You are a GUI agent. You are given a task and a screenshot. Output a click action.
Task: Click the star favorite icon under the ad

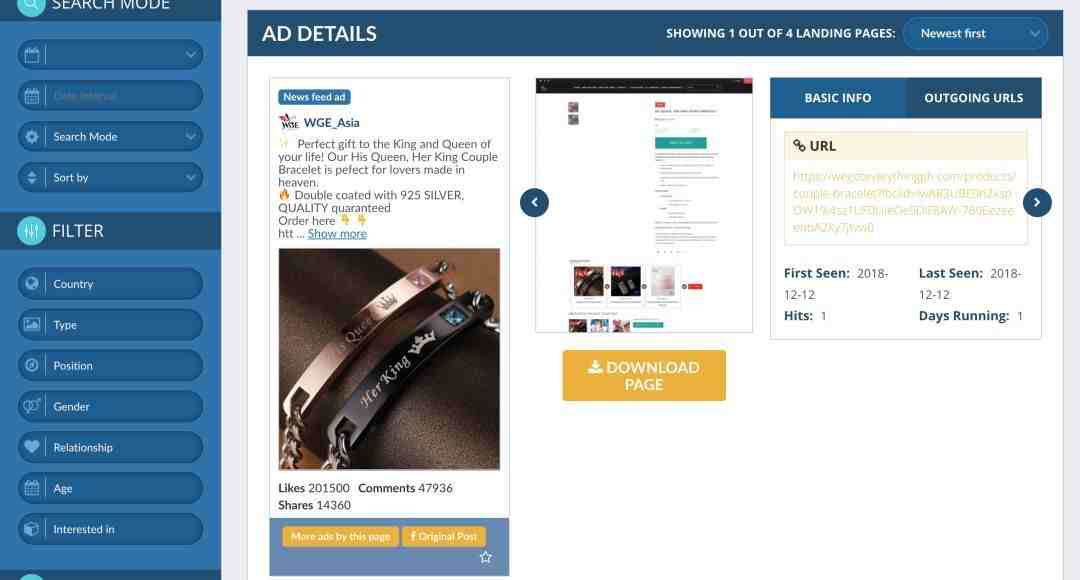(486, 557)
